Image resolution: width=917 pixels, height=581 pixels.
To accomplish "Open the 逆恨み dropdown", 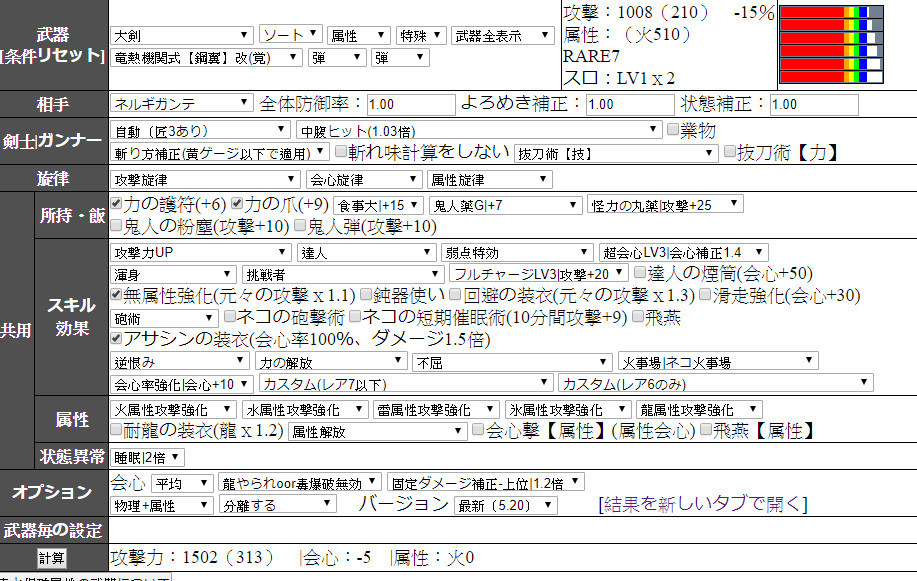I will (180, 362).
